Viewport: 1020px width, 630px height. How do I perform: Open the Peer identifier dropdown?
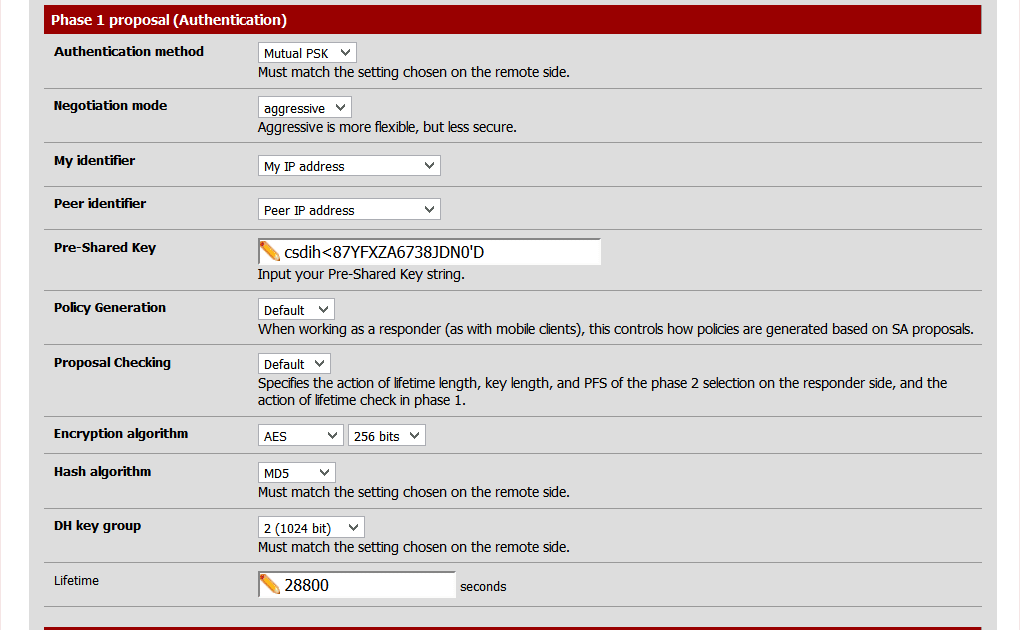pos(349,210)
